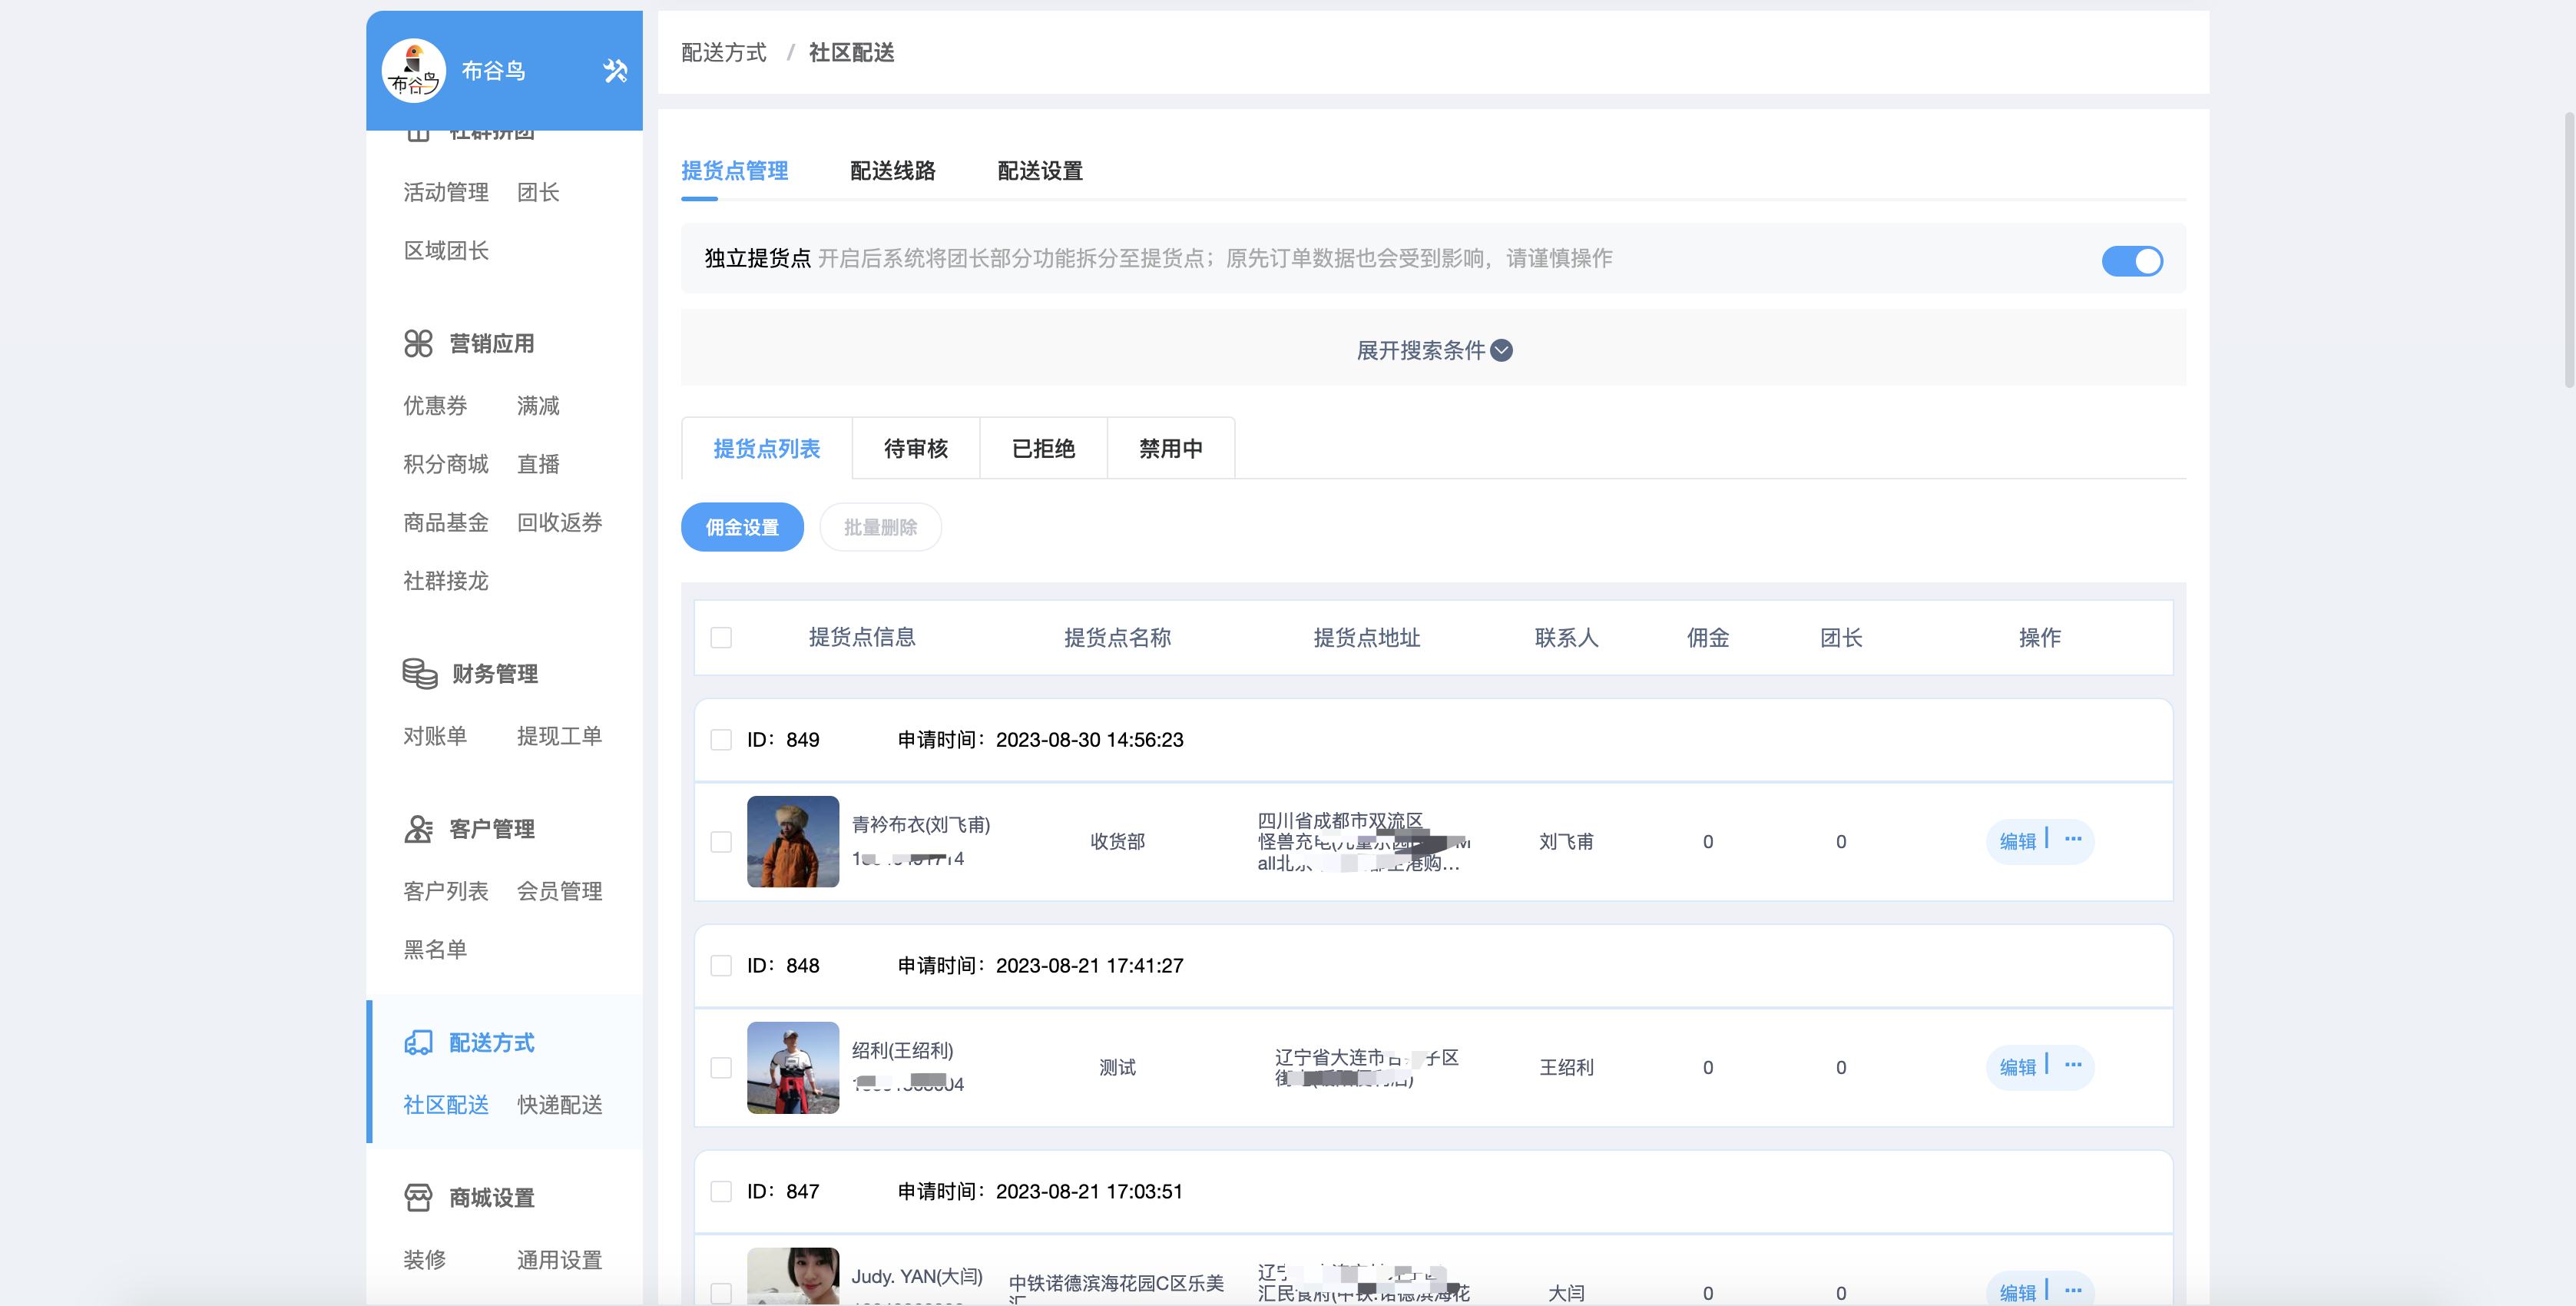Click the 客户管理 user icon
Image resolution: width=2576 pixels, height=1306 pixels.
pyautogui.click(x=418, y=829)
